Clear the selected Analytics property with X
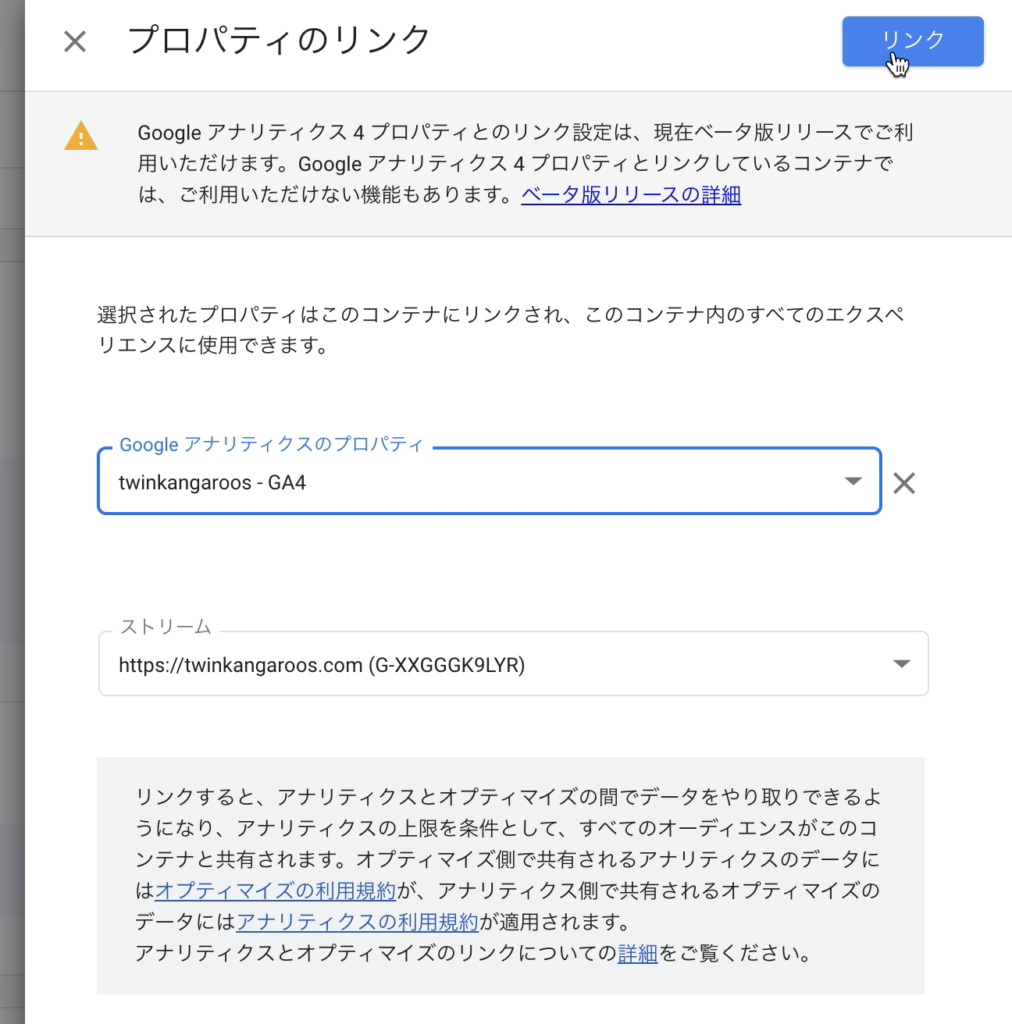1012x1024 pixels. 904,483
